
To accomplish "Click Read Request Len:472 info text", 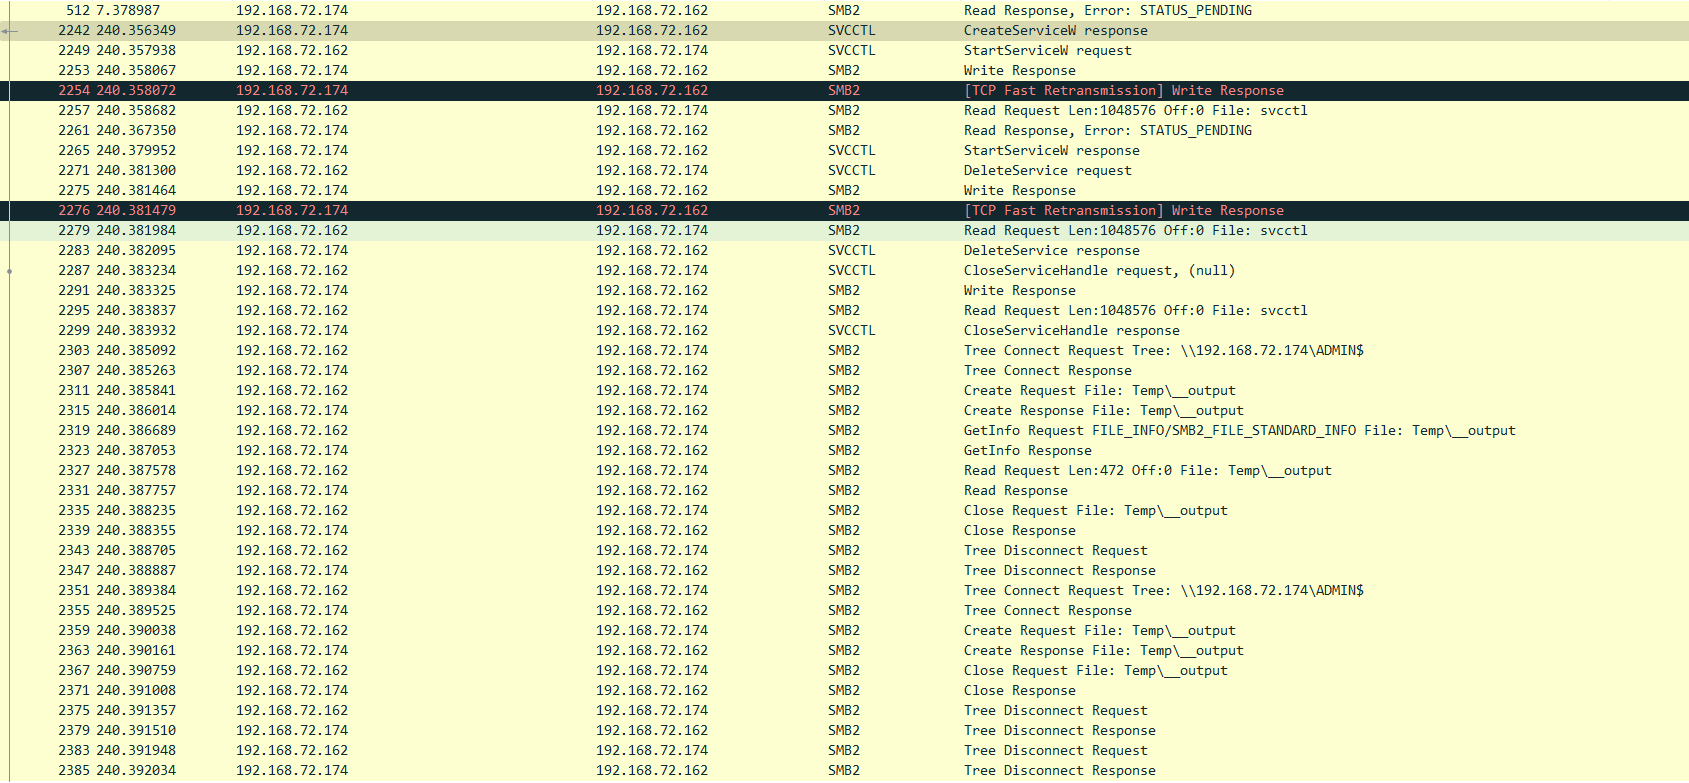I will point(1147,470).
